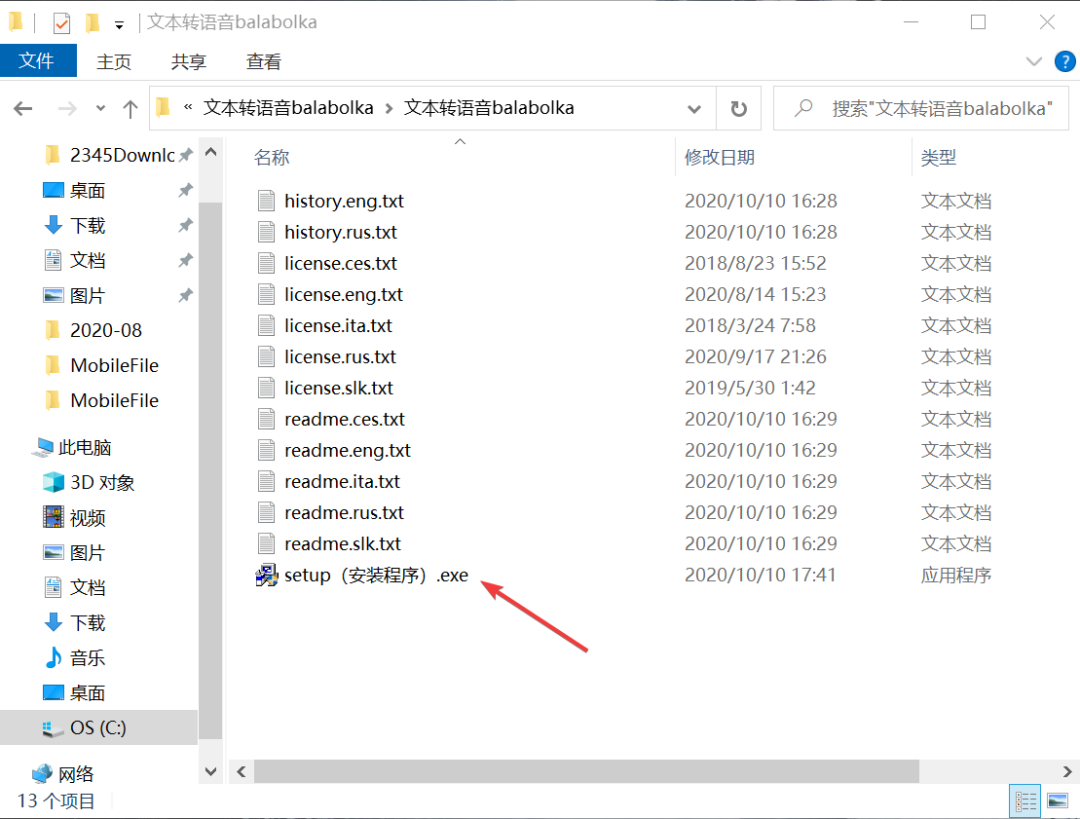1080x819 pixels.
Task: Click new folder icon in quick access toolbar
Action: point(92,23)
